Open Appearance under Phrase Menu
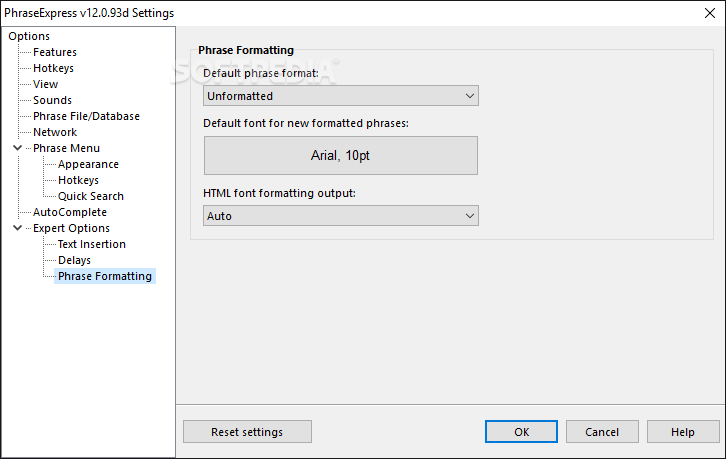Image resolution: width=726 pixels, height=459 pixels. [x=88, y=164]
